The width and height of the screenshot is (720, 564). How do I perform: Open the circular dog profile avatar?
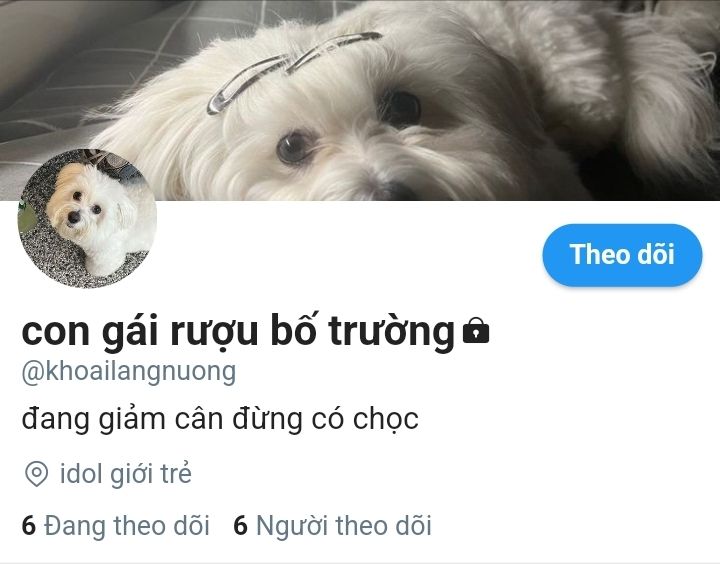click(87, 218)
